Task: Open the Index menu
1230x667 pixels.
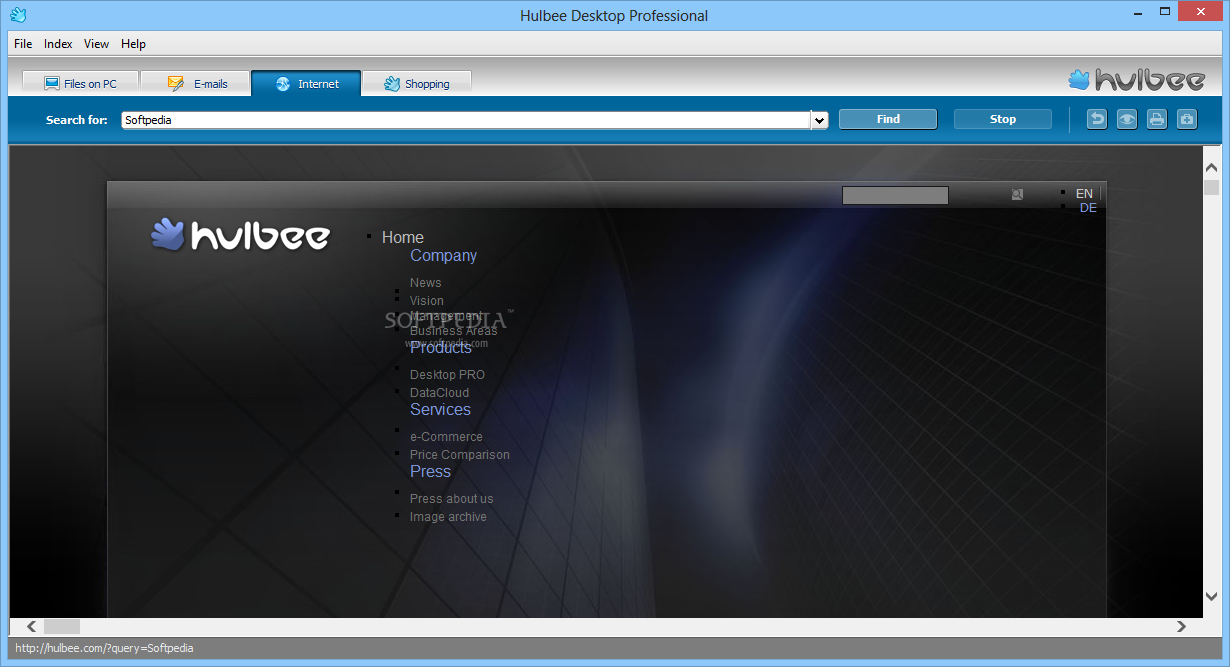Action: tap(58, 44)
